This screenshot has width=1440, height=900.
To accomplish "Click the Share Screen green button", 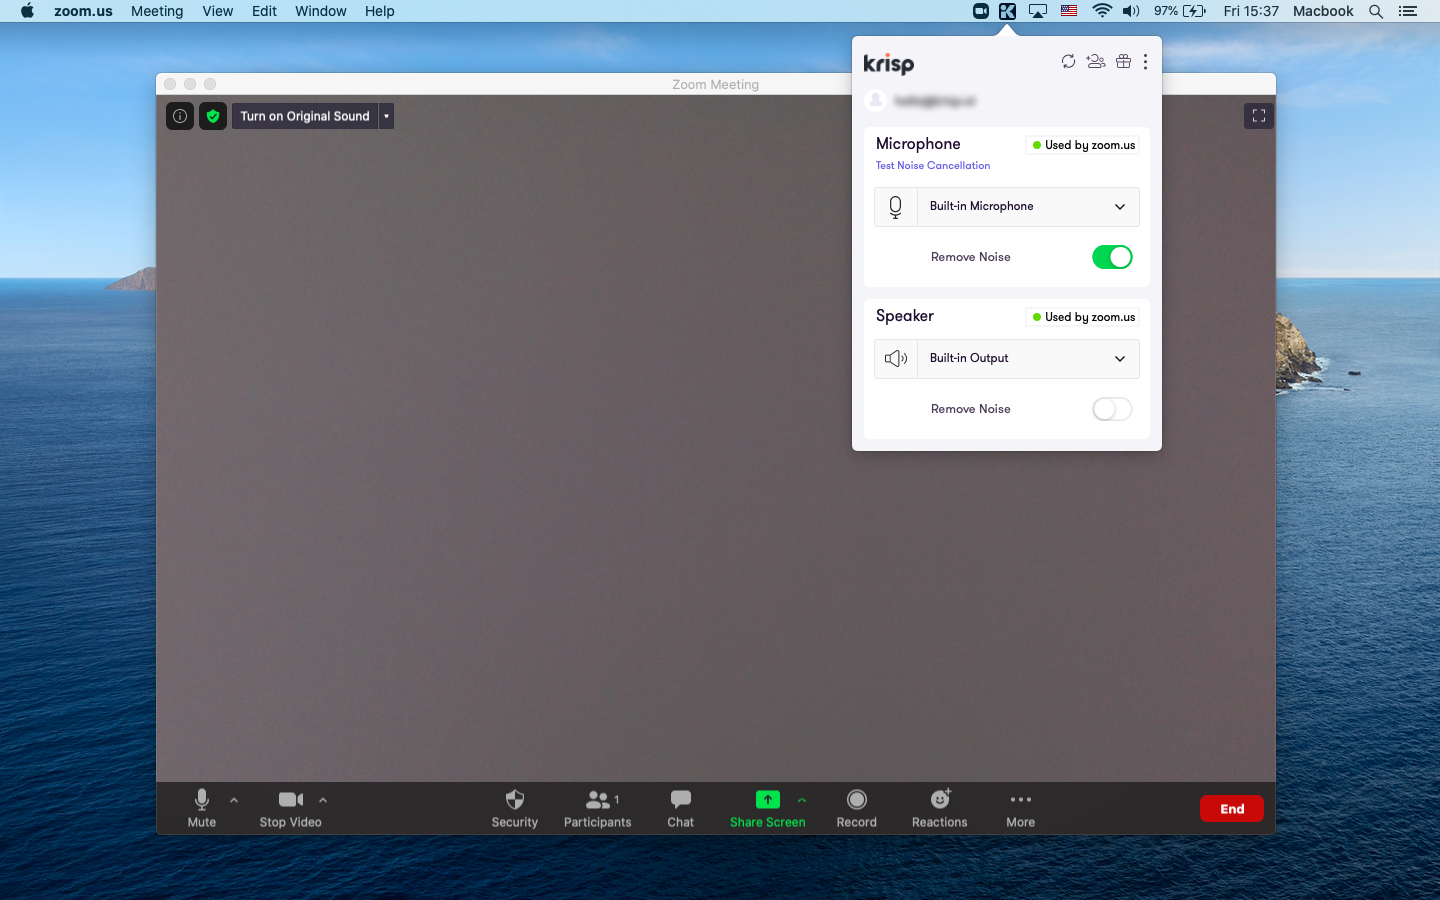I will tap(767, 808).
